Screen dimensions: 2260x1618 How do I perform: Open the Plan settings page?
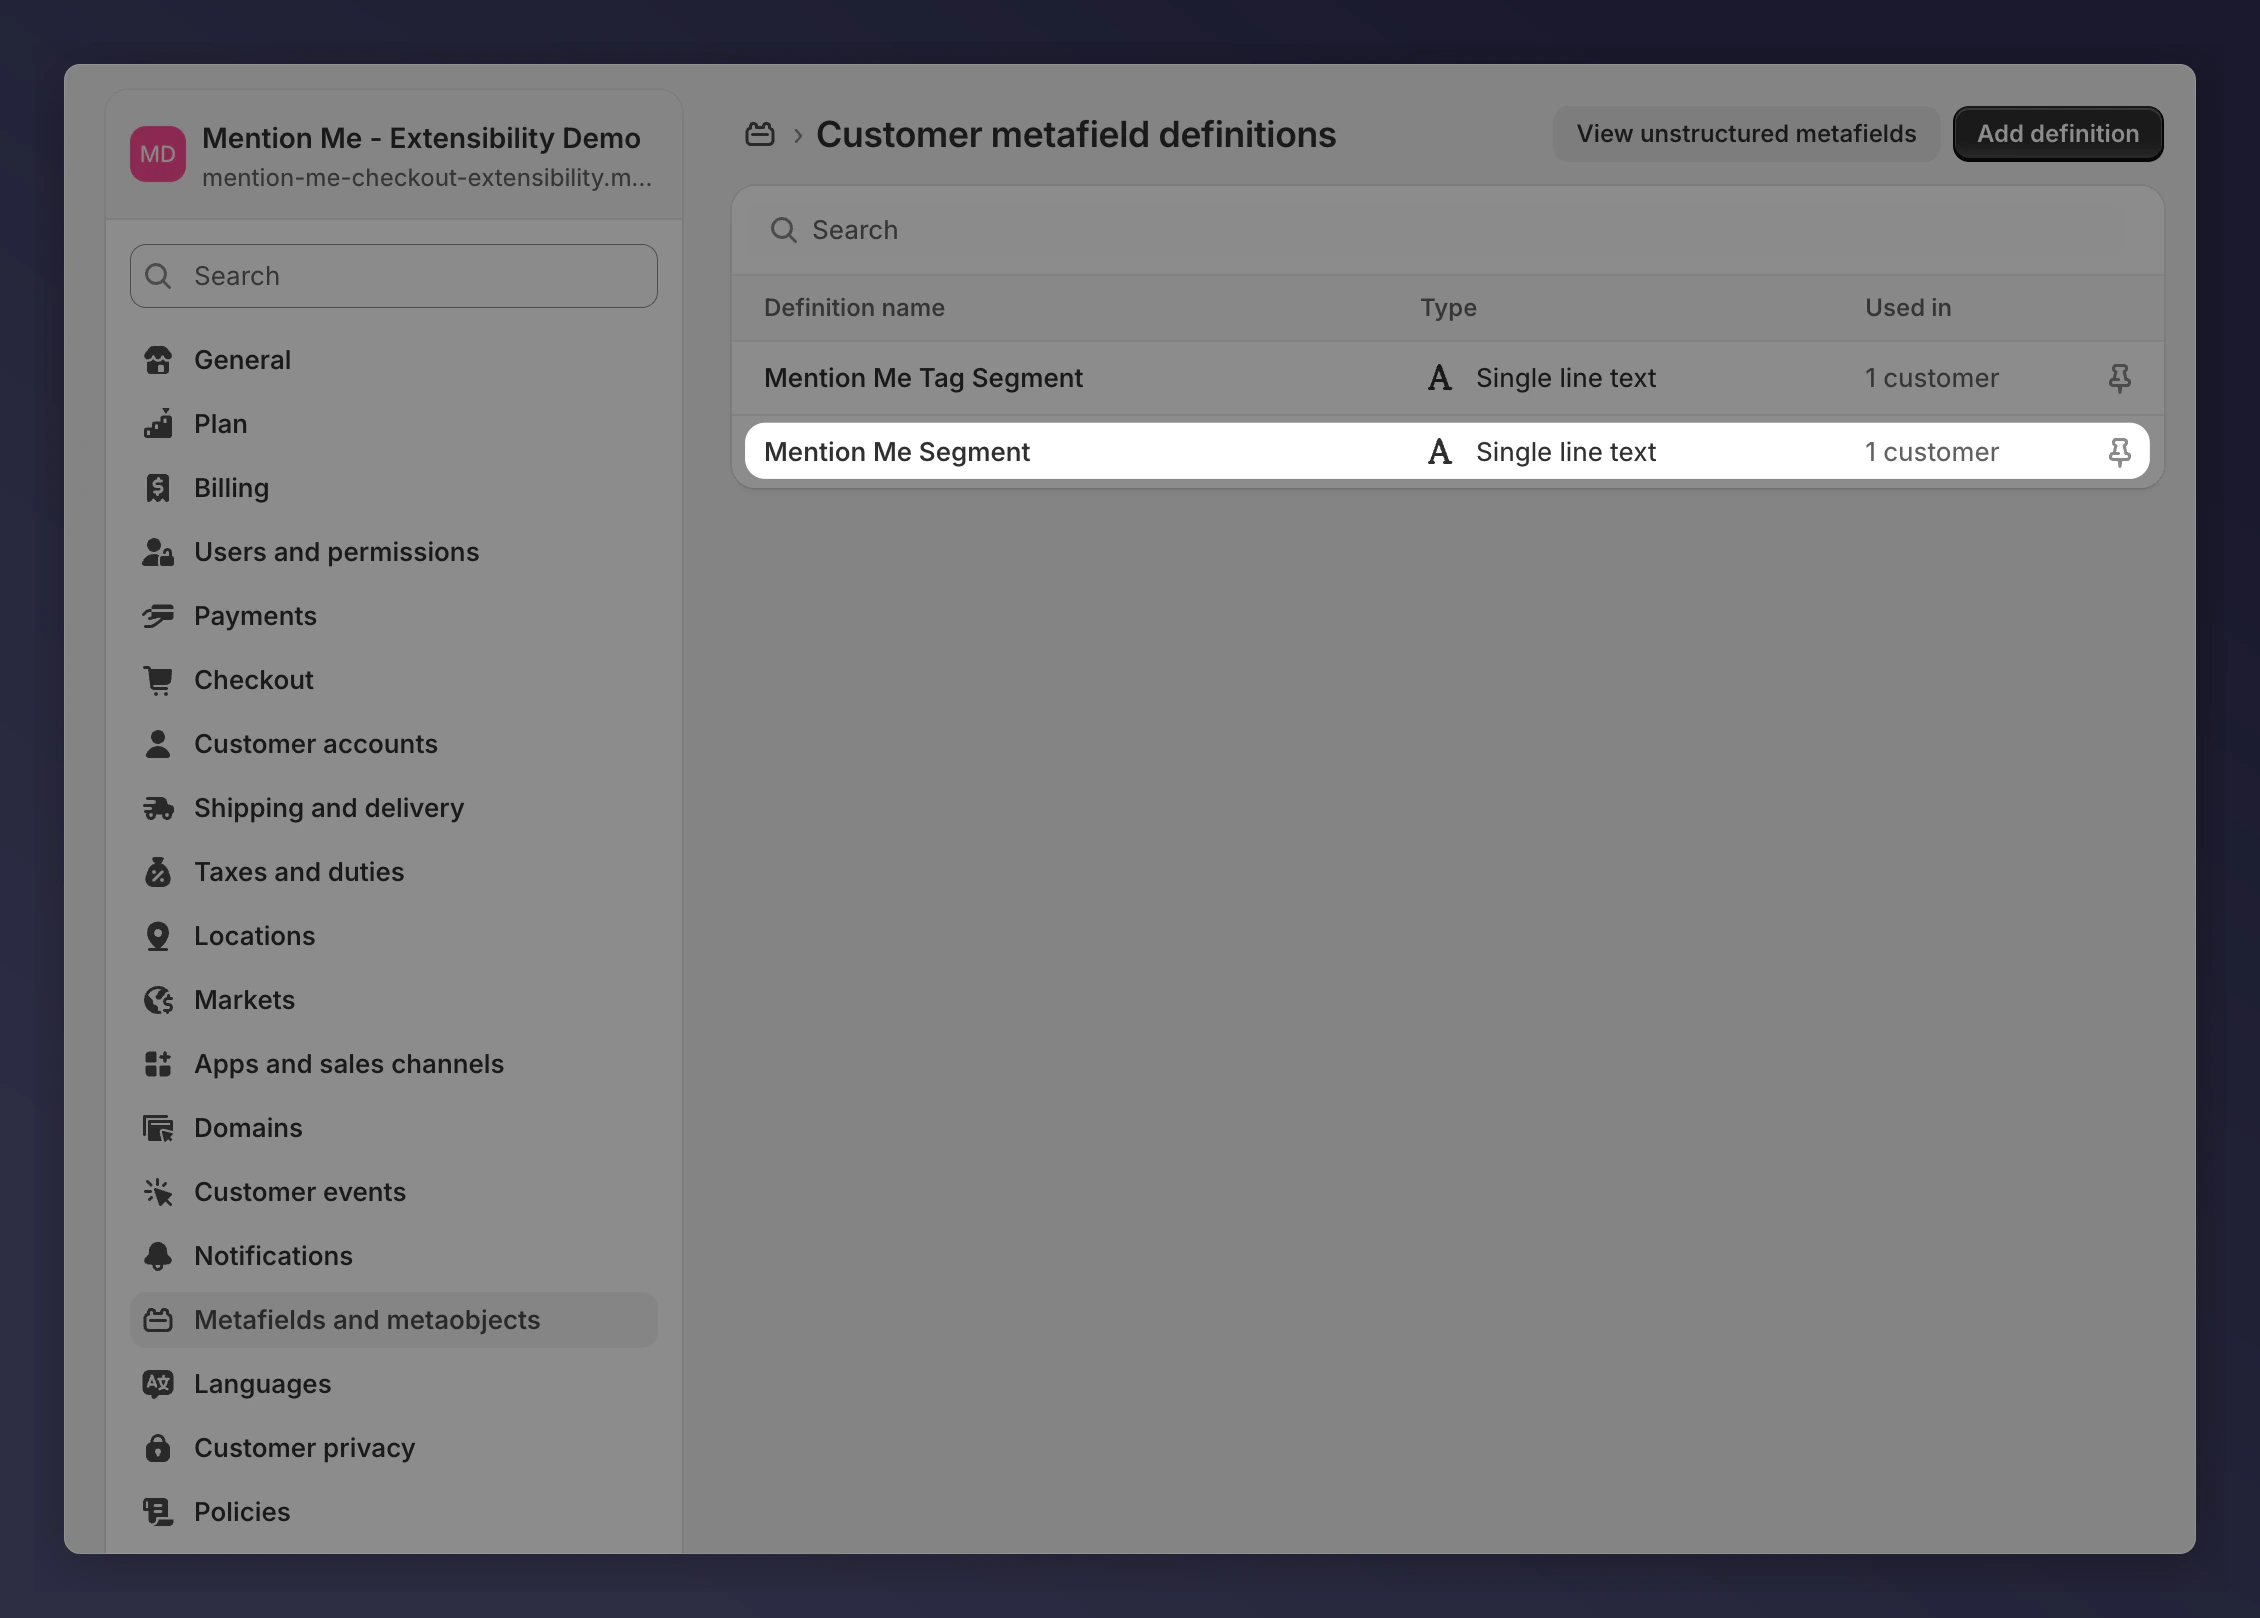(x=394, y=424)
